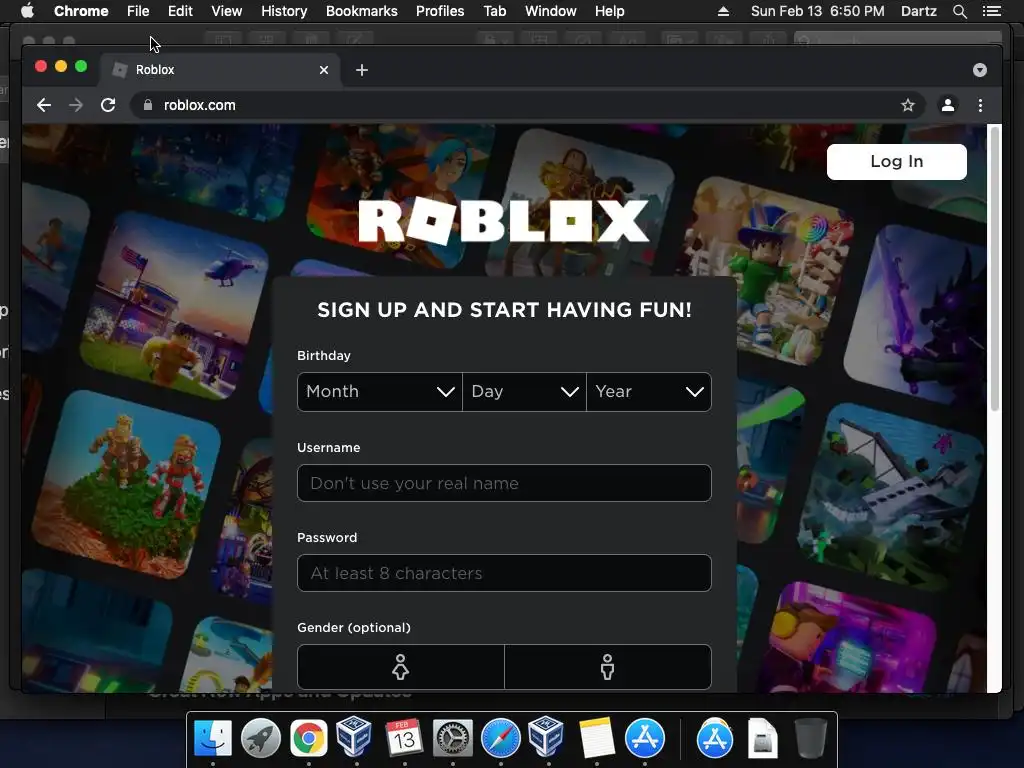
Task: Open System Preferences gear in dock
Action: coord(453,738)
